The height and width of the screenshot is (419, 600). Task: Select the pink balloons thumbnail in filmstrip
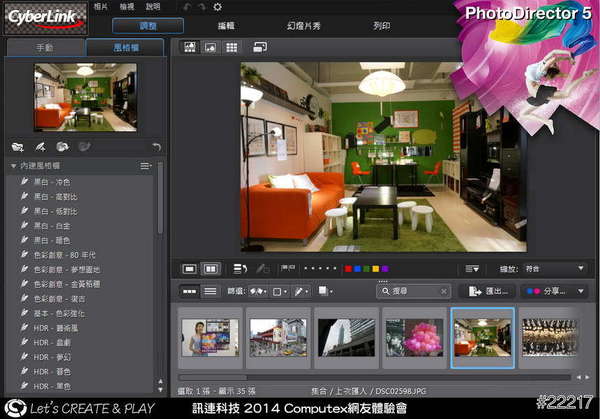412,338
